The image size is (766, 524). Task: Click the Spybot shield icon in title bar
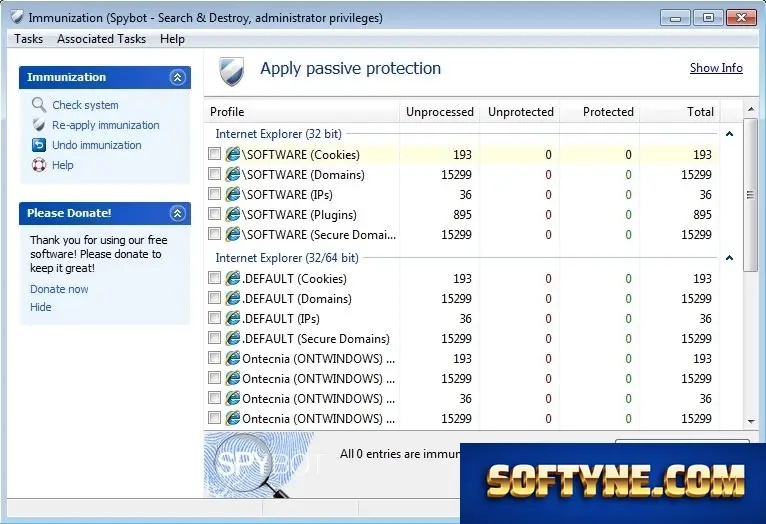tap(18, 18)
